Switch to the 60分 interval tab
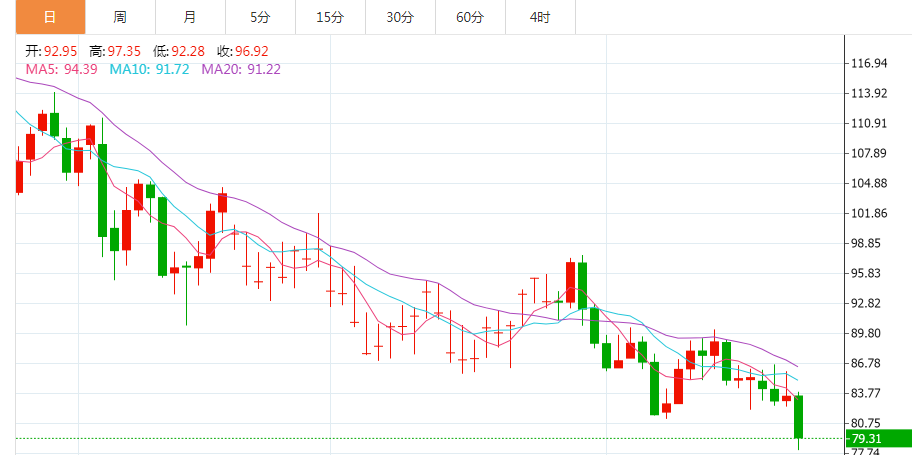Screen dimensions: 912x455 point(470,18)
